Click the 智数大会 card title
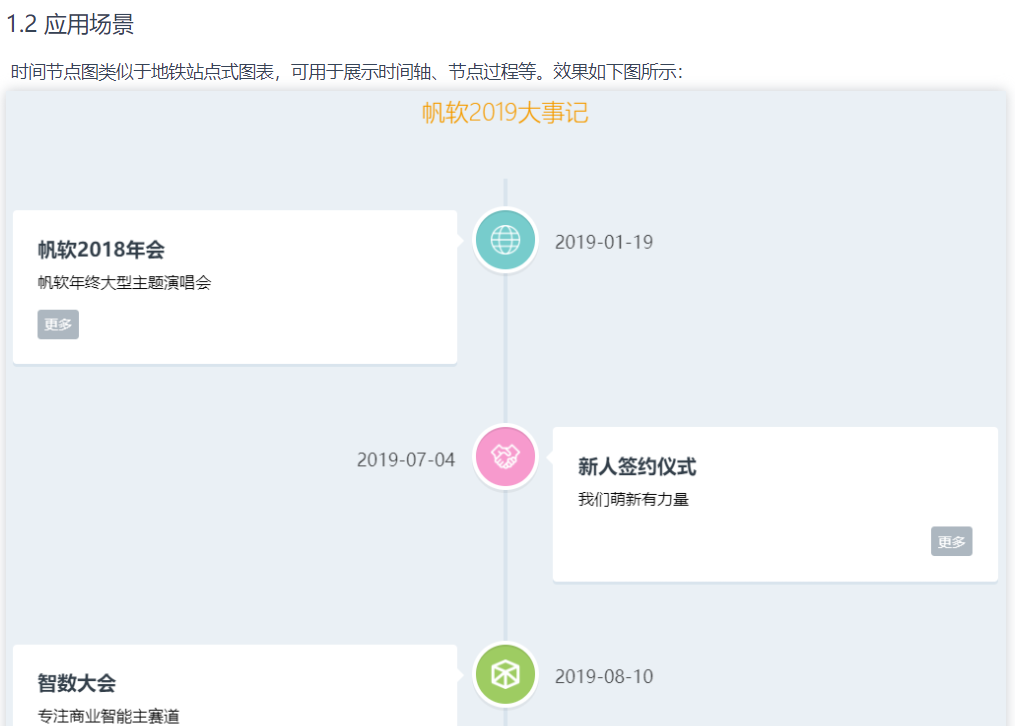 tap(77, 684)
